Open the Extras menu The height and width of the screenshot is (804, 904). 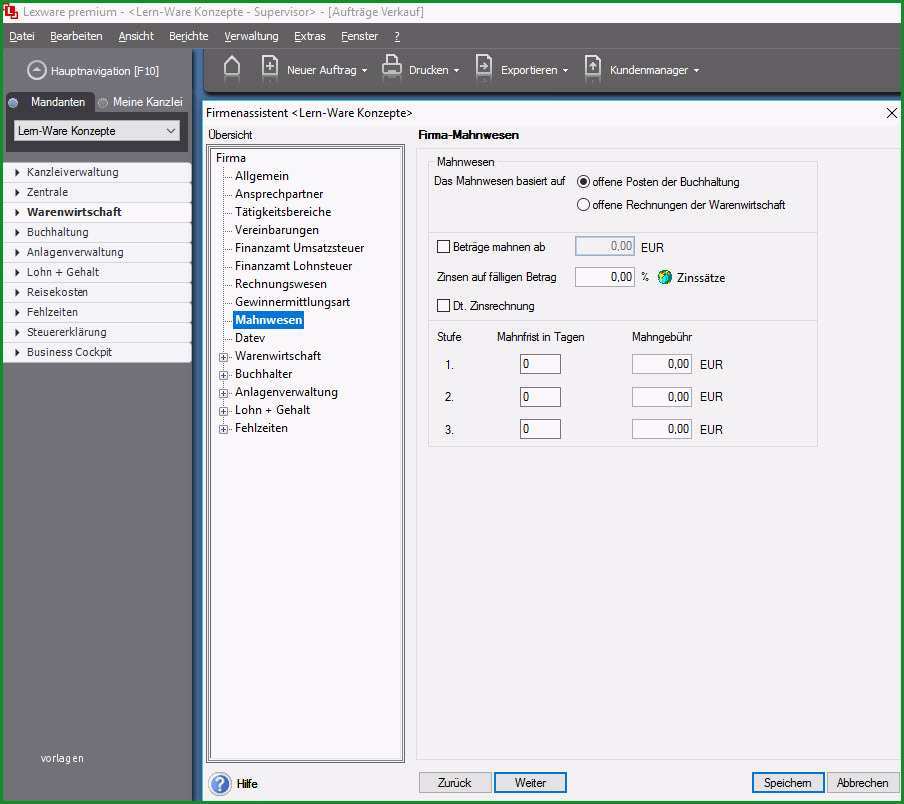(310, 36)
